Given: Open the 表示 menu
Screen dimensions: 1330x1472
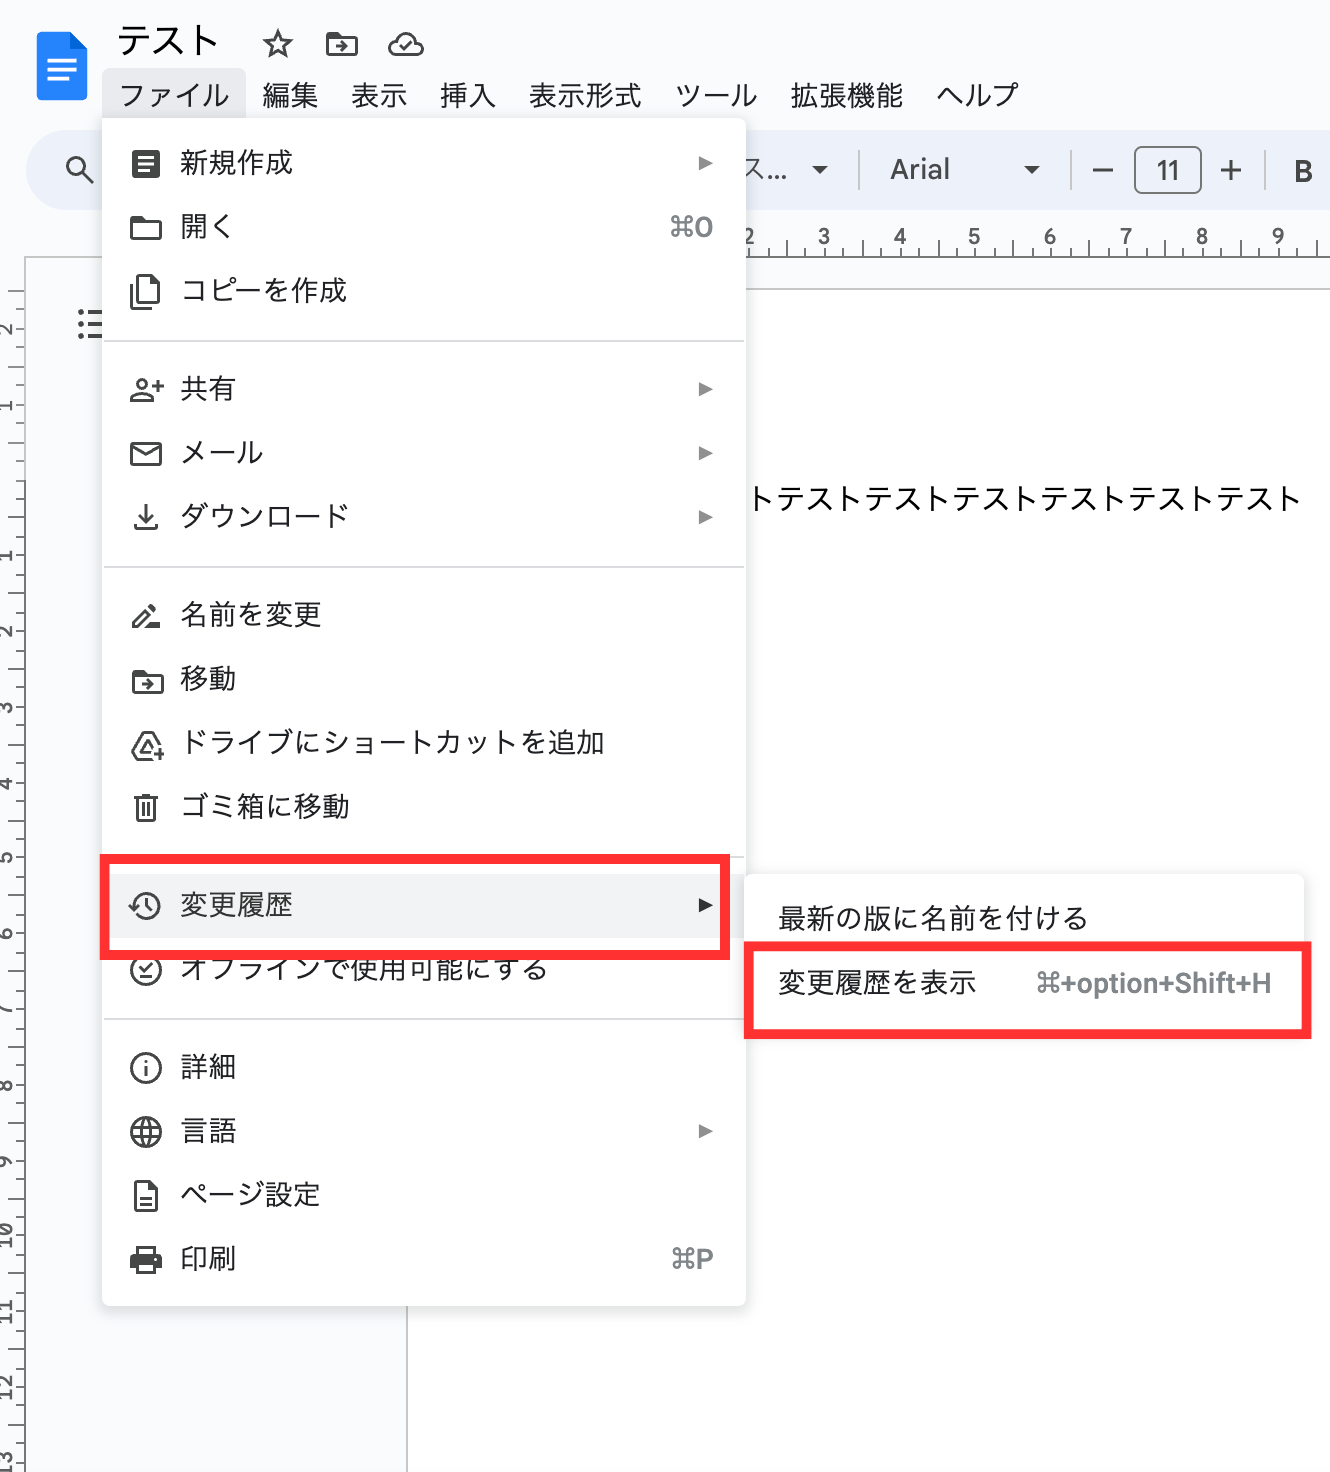Looking at the screenshot, I should (379, 95).
